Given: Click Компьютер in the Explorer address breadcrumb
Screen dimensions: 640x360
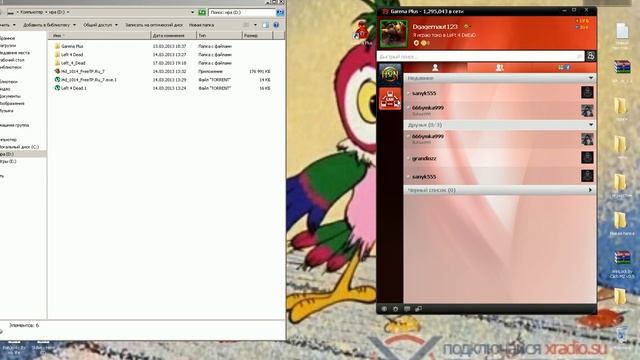Looking at the screenshot, I should (31, 12).
